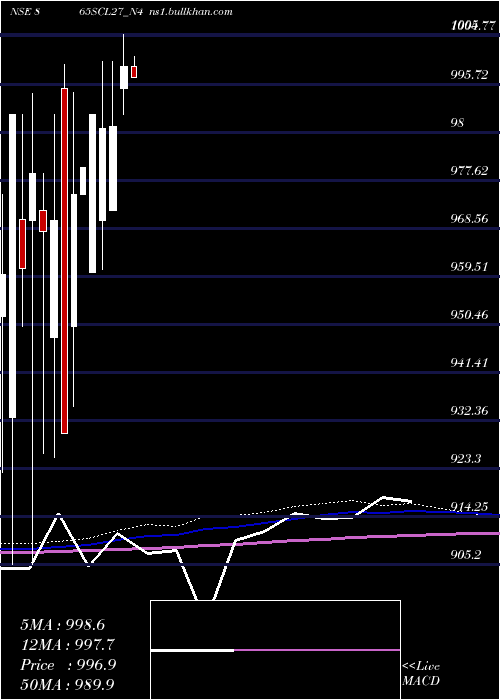Click the ns1.bullkhan.com watermark text

191,12
